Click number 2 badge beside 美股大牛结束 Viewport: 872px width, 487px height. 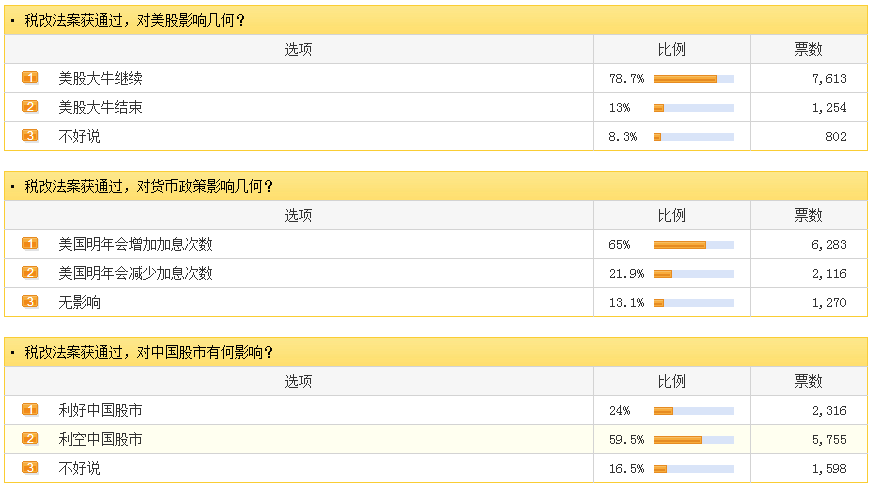pyautogui.click(x=30, y=106)
